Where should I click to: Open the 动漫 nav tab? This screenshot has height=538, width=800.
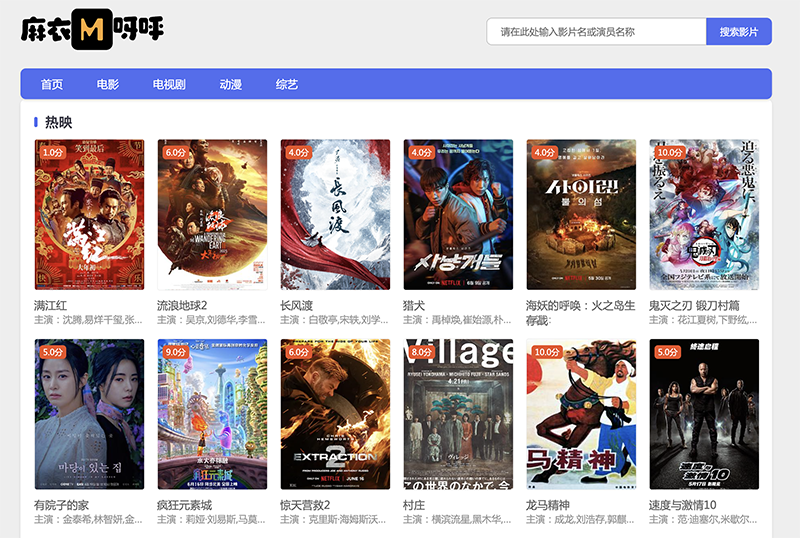pos(231,84)
